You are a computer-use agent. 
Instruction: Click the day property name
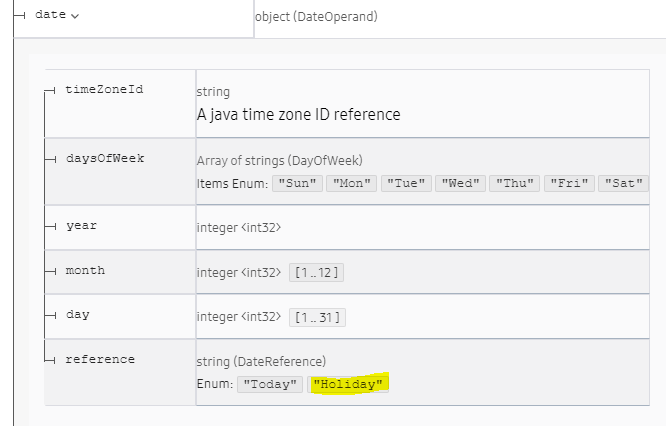[78, 315]
